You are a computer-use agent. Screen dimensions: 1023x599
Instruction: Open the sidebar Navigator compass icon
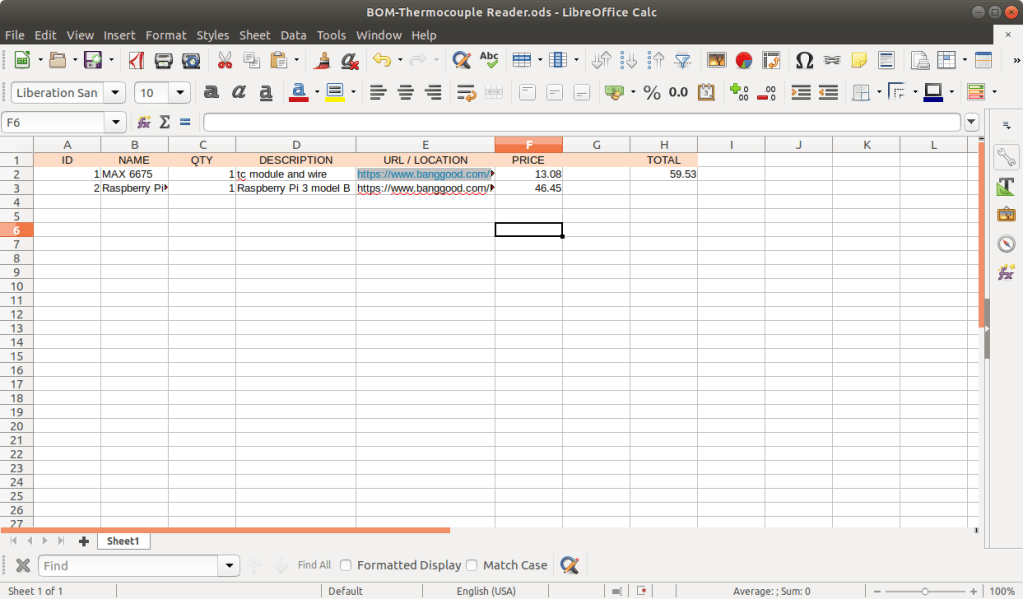coord(1006,243)
